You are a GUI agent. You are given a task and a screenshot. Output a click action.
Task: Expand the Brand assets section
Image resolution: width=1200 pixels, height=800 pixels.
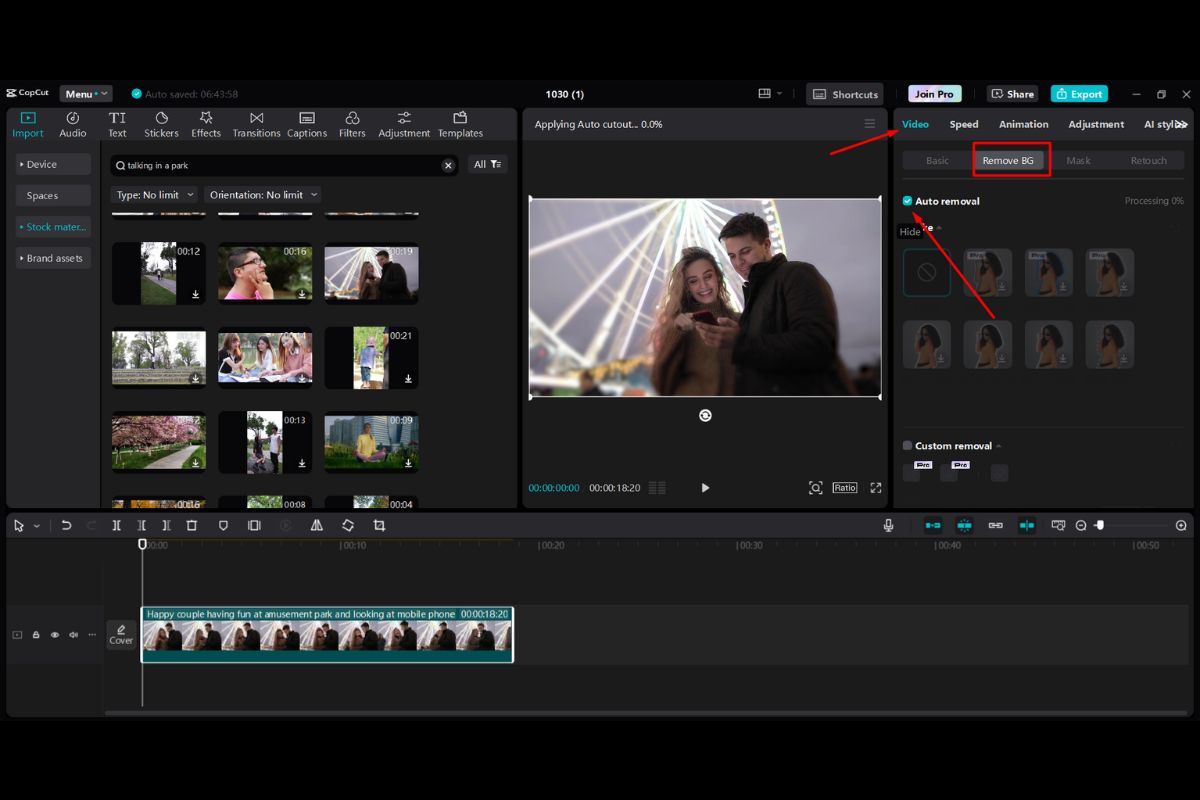pos(53,258)
